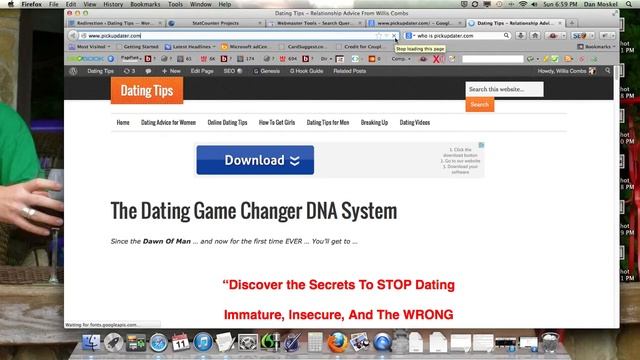640x360 pixels.
Task: Open QuickTime Player in the dock
Action: 382,342
